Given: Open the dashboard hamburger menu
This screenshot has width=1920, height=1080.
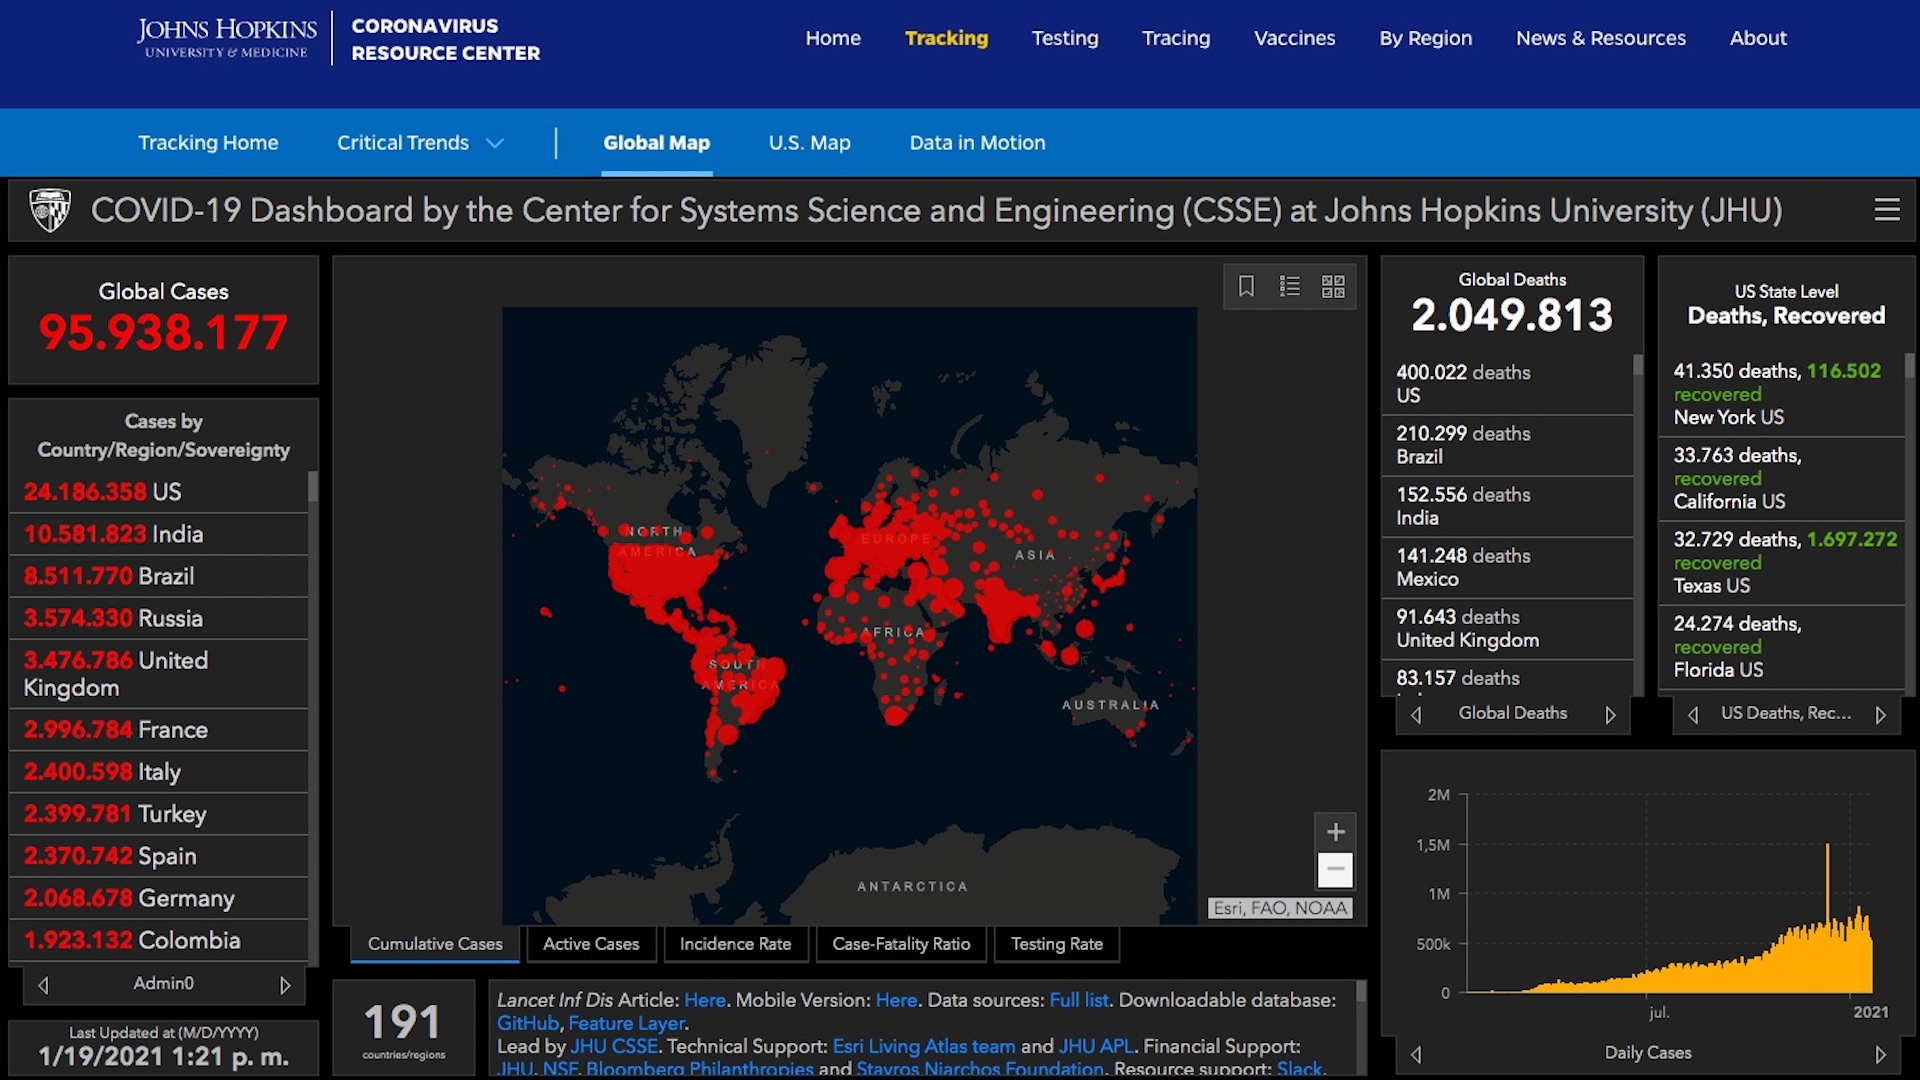Looking at the screenshot, I should pyautogui.click(x=1886, y=210).
